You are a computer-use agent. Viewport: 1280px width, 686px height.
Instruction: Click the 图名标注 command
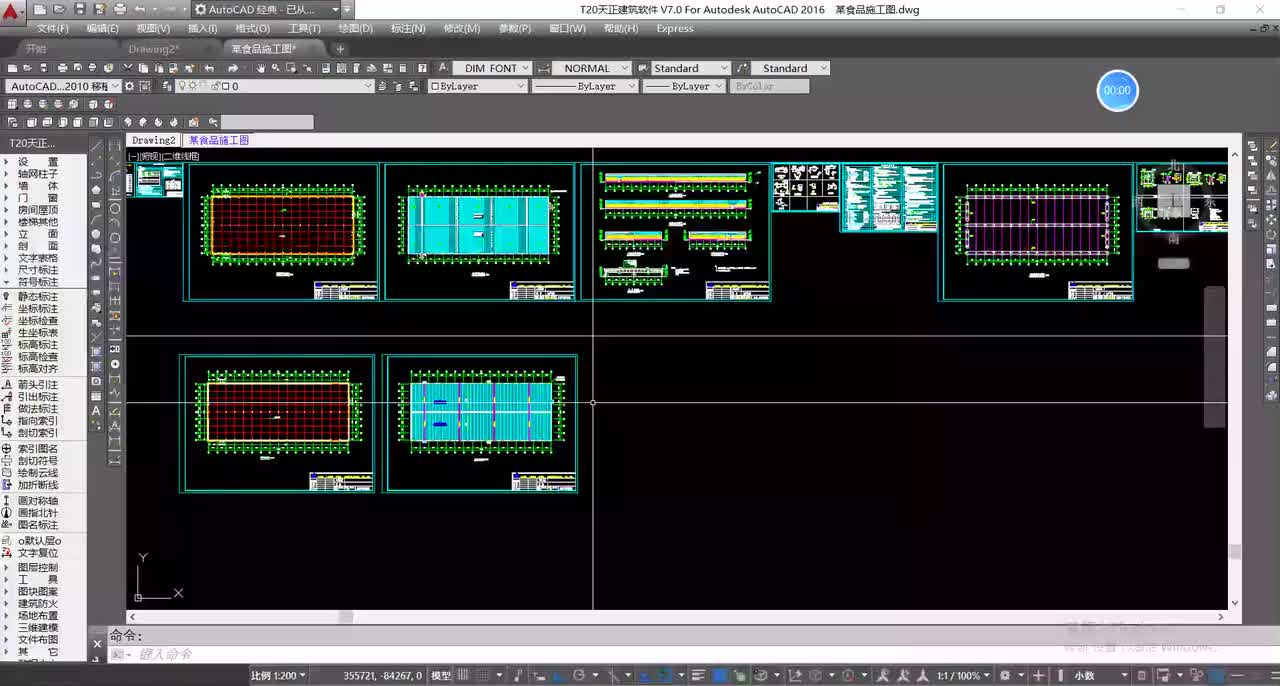38,525
